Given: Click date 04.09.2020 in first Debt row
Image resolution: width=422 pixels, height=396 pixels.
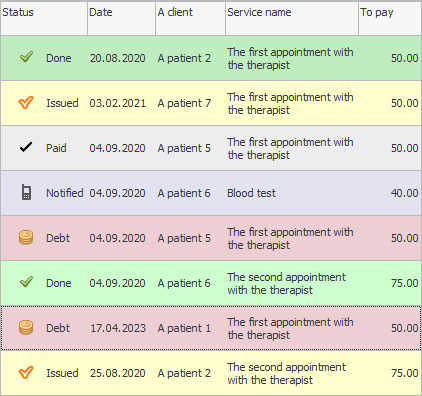Looking at the screenshot, I should (117, 238).
